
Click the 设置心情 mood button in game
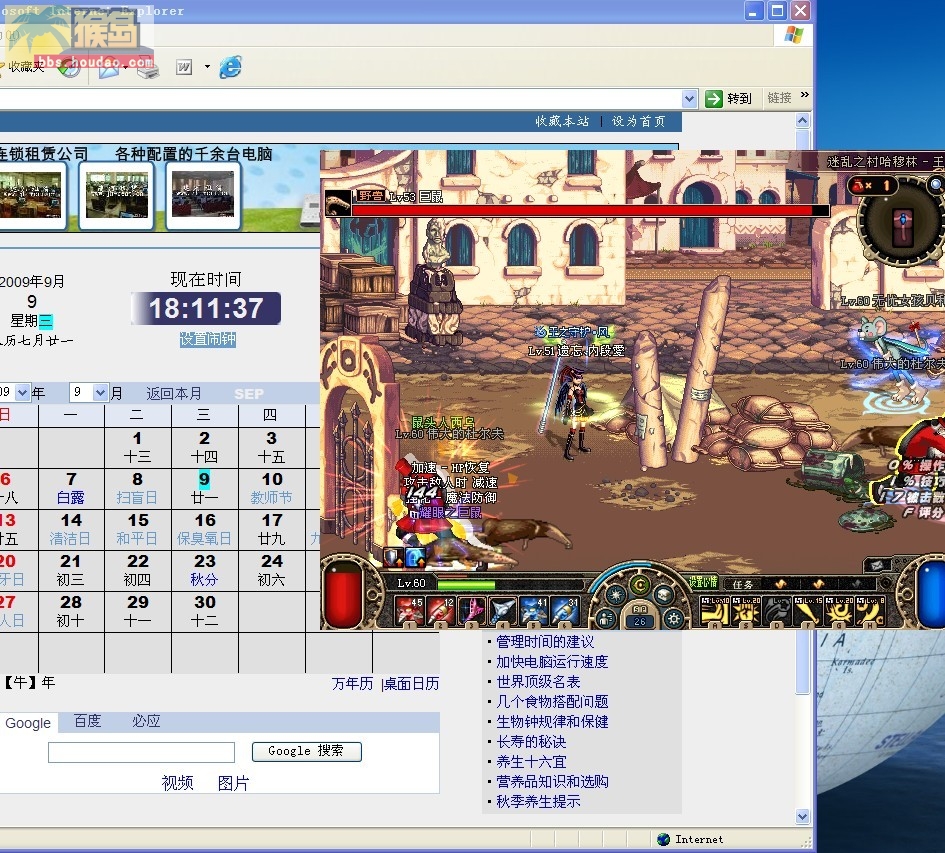tap(703, 582)
